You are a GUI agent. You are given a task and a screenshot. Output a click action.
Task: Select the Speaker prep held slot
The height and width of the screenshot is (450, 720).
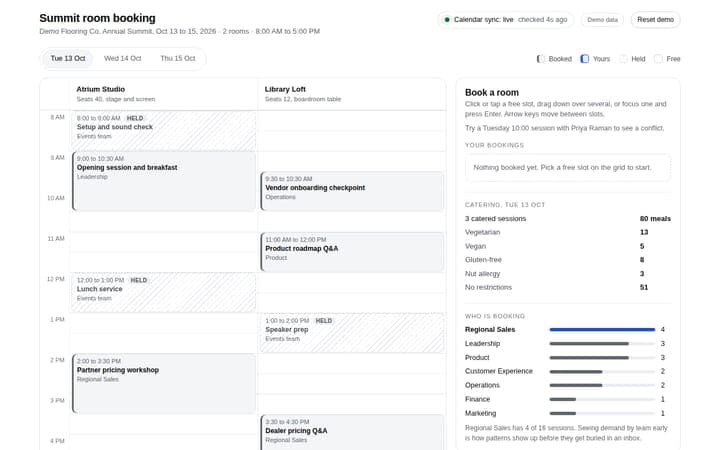tap(352, 333)
